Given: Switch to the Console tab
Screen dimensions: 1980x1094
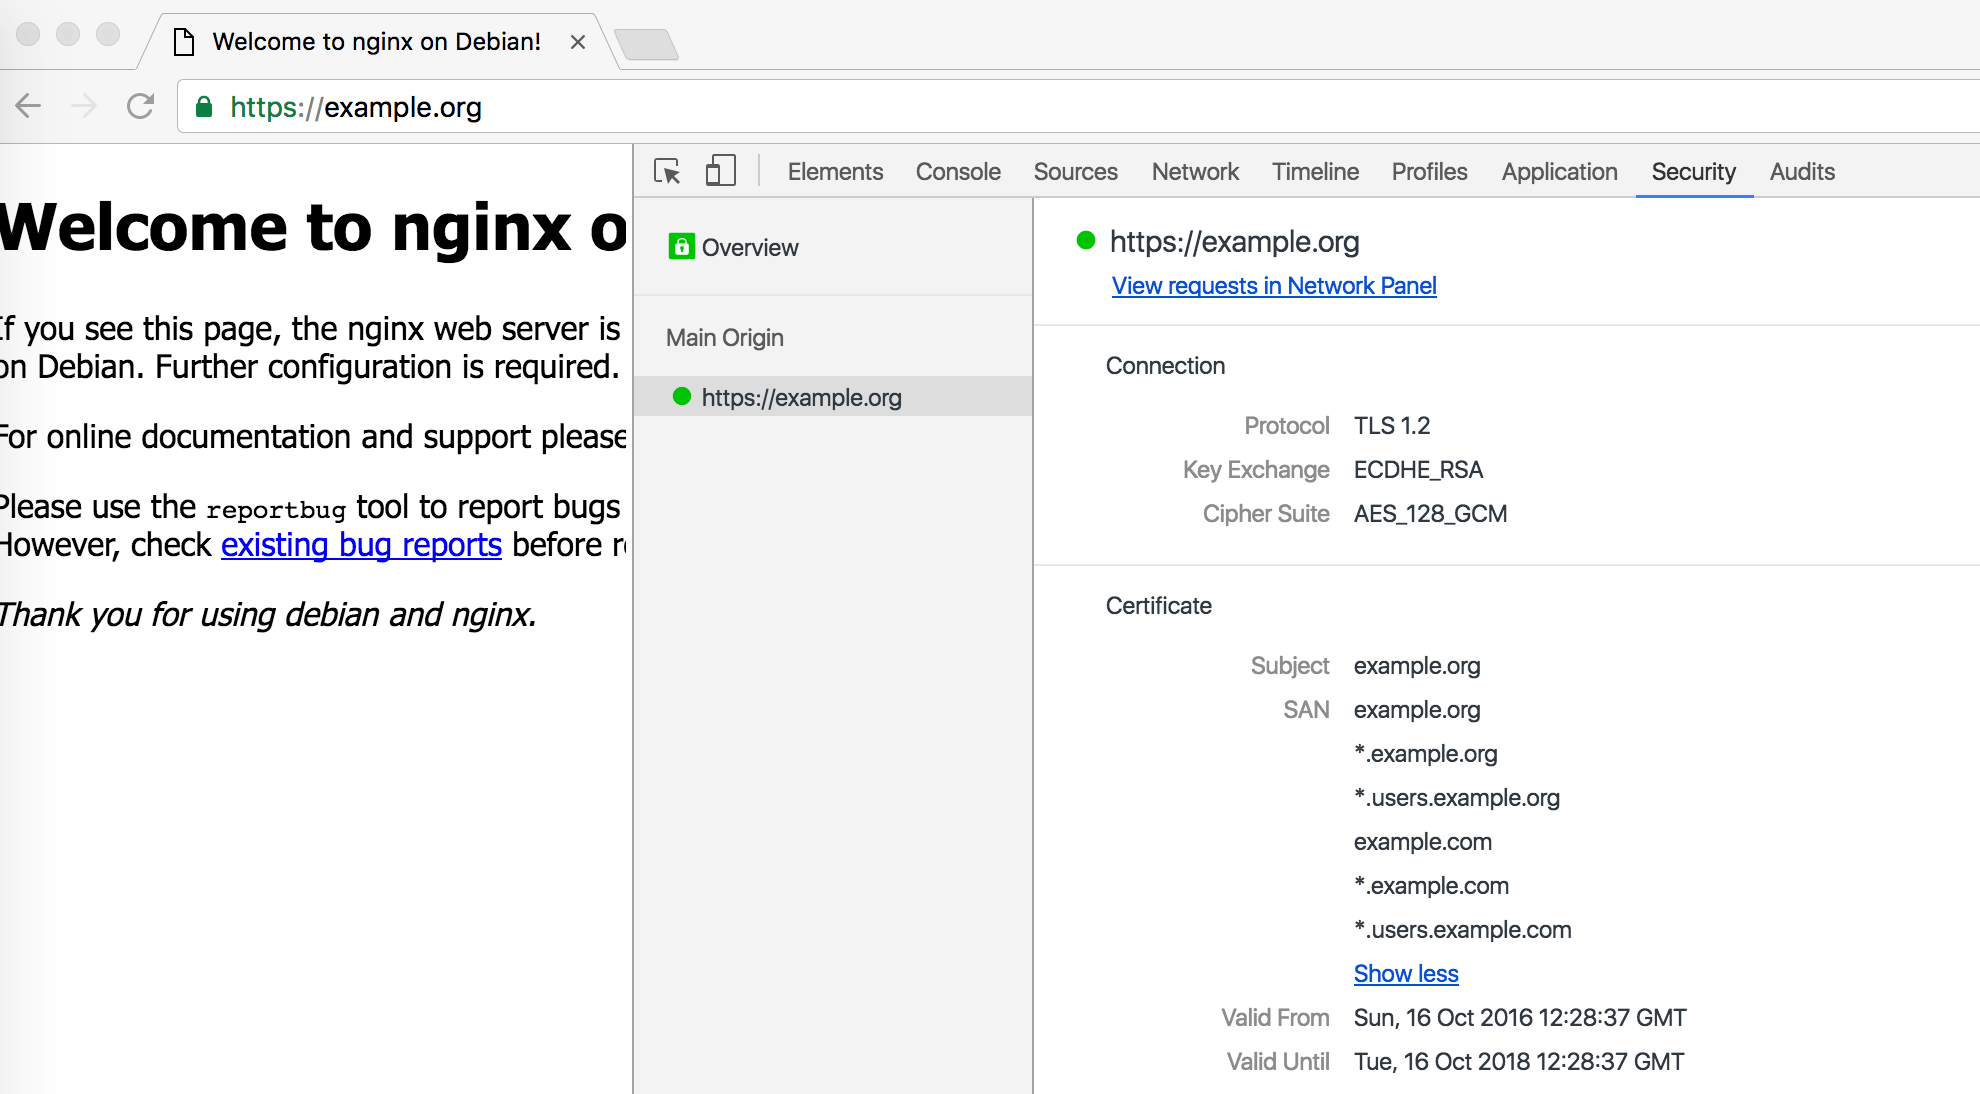Looking at the screenshot, I should [958, 172].
